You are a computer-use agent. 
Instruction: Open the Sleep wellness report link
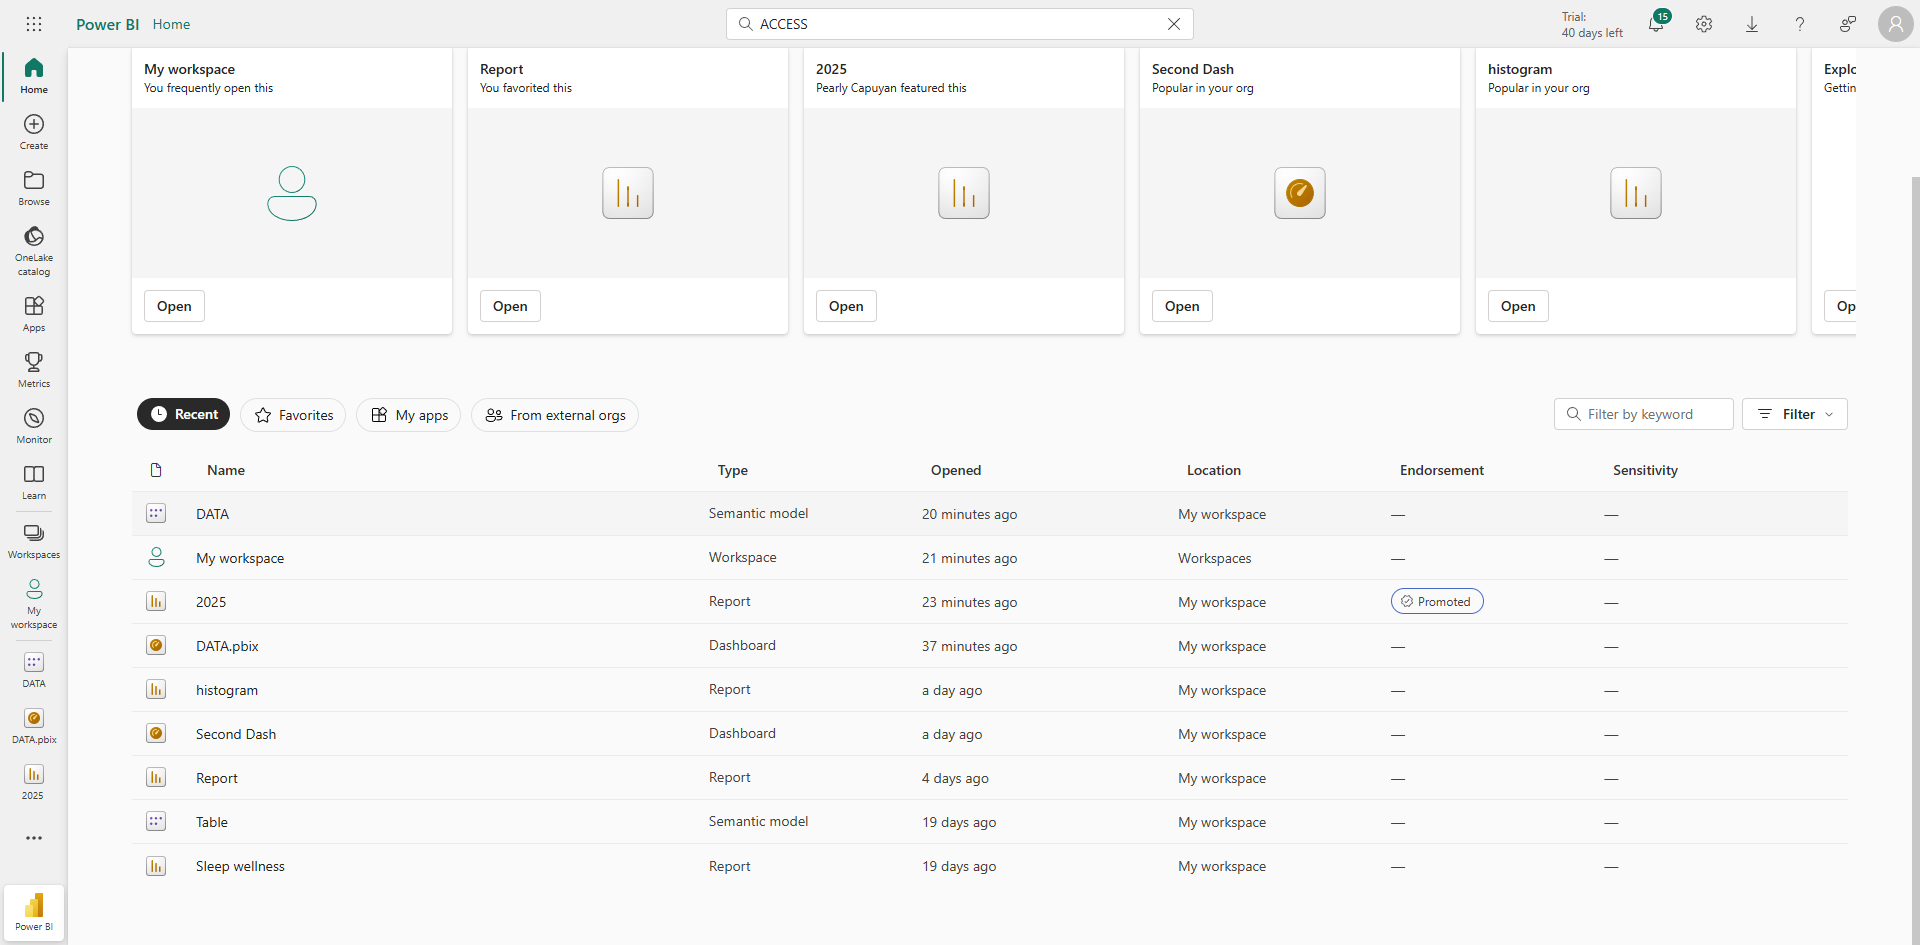[240, 866]
